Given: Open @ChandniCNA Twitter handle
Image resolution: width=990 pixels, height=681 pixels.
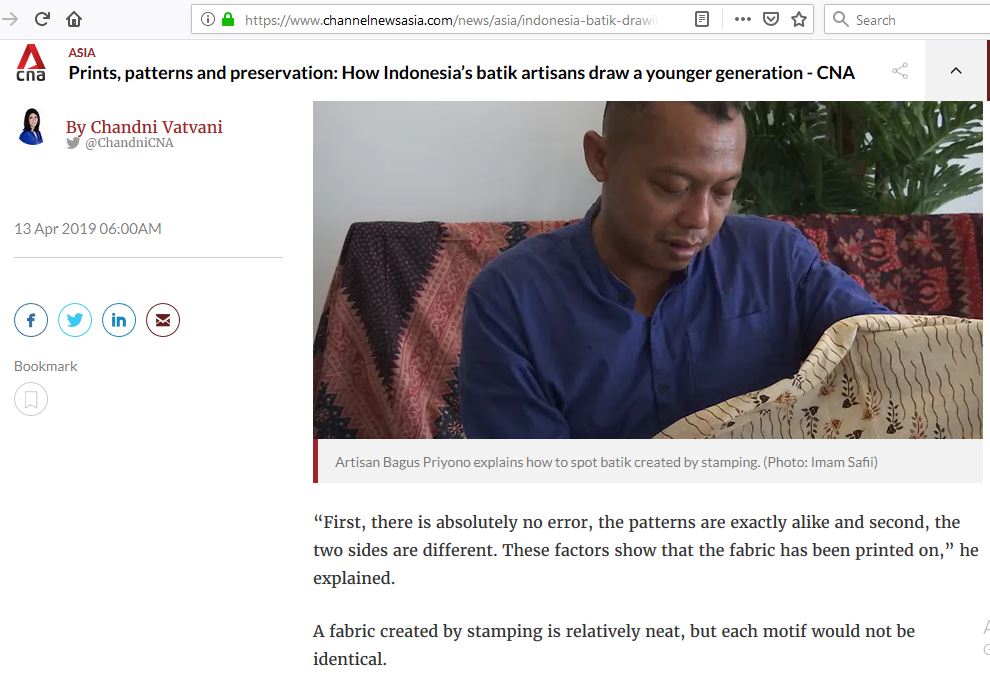Looking at the screenshot, I should click(129, 143).
